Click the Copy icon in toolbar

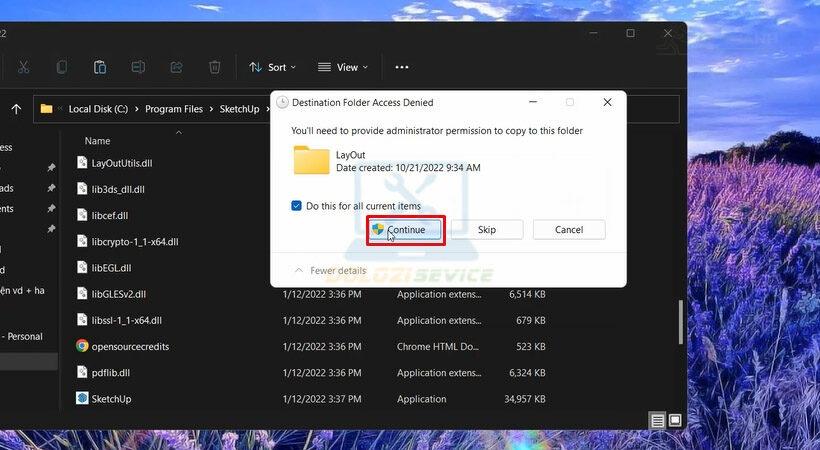coord(62,67)
